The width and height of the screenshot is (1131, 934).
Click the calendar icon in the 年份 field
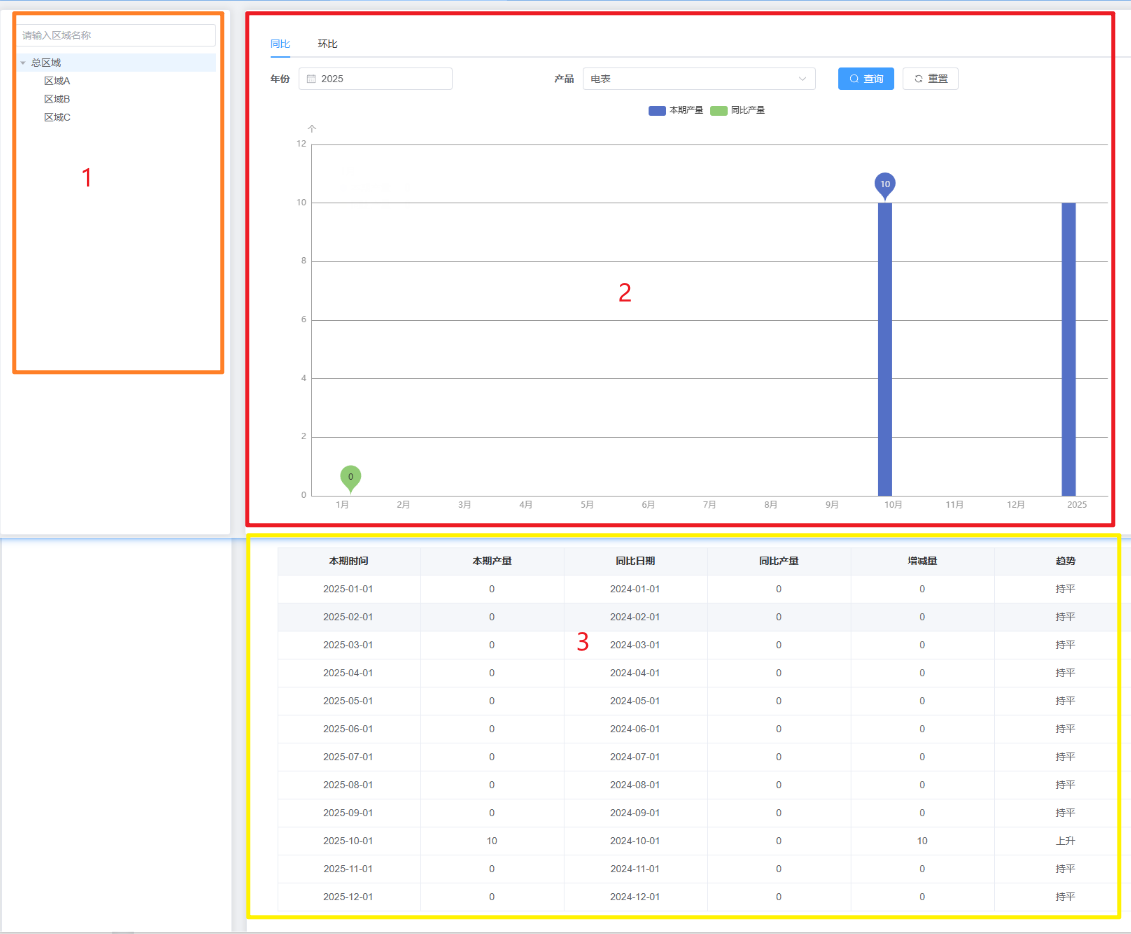pos(312,79)
